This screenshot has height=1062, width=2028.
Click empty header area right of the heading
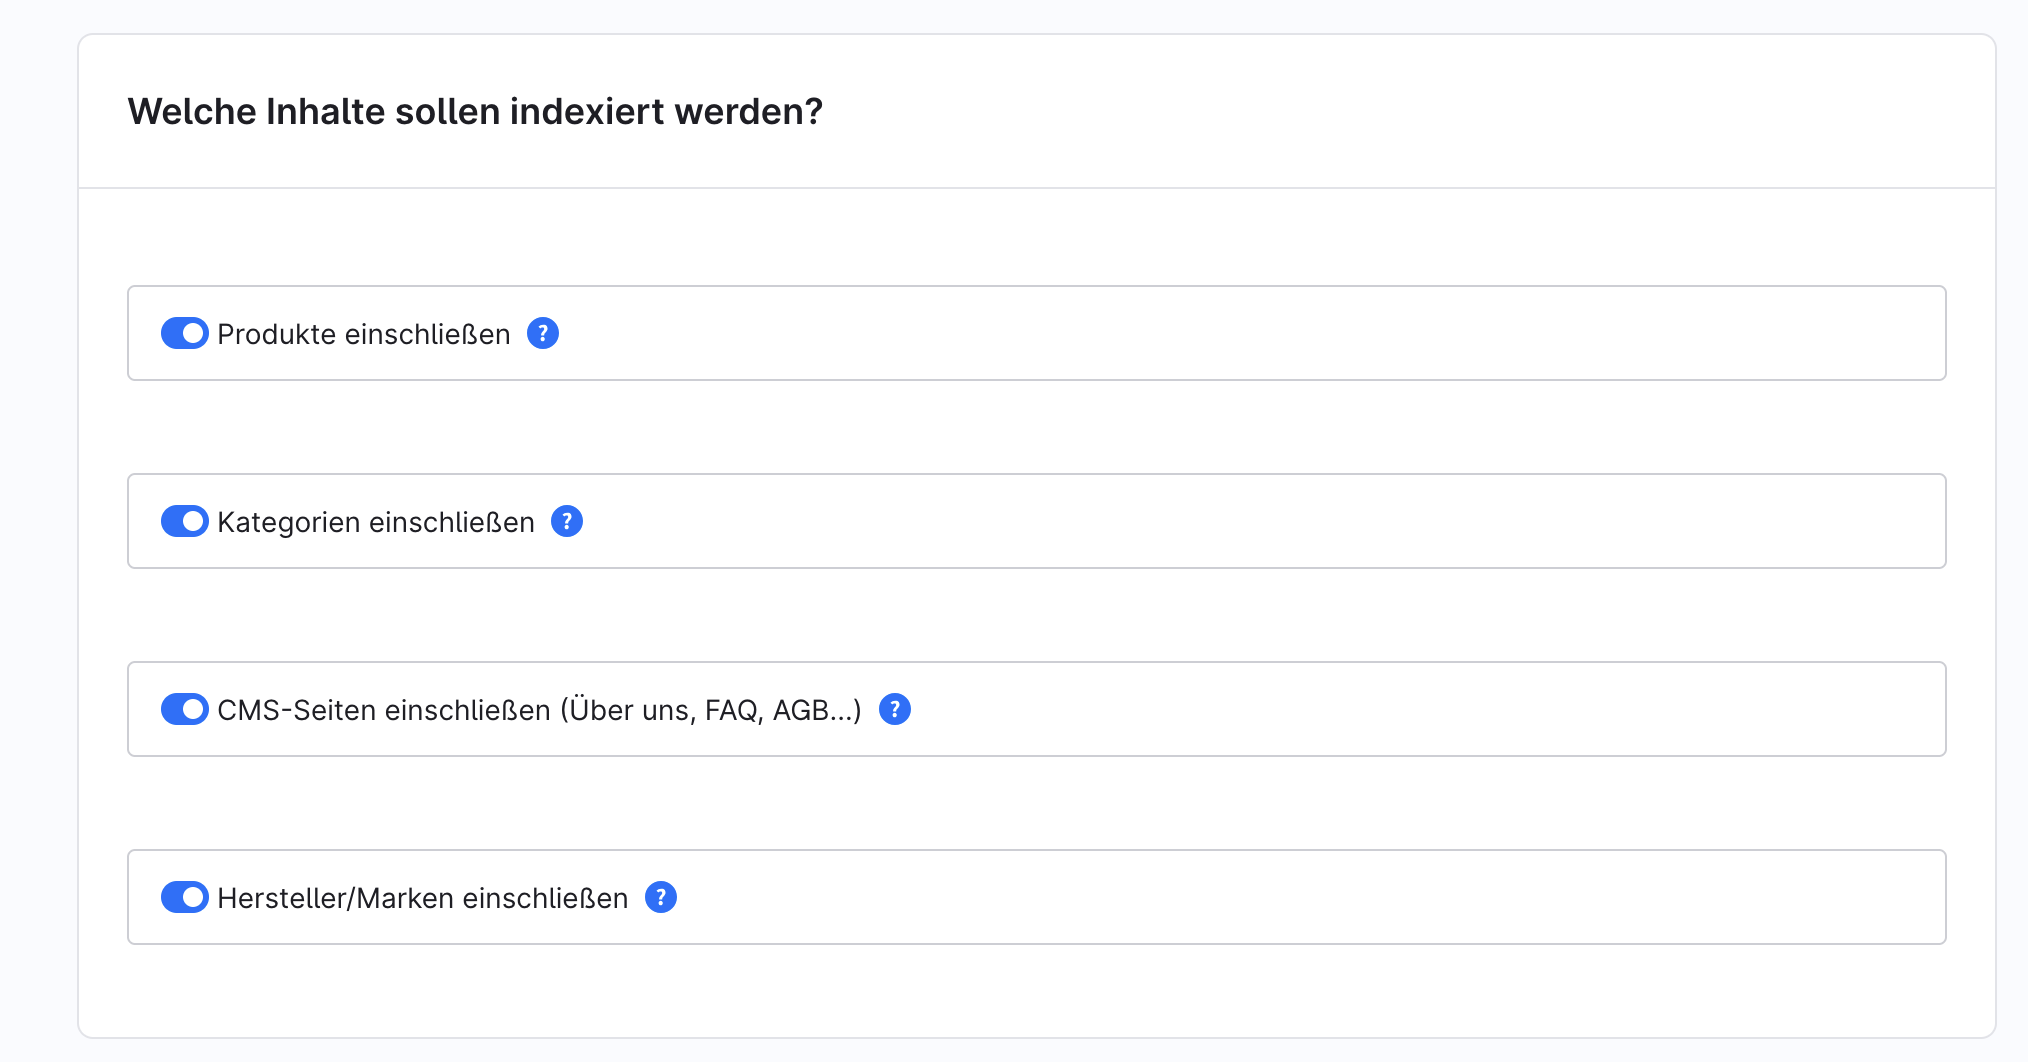pyautogui.click(x=1400, y=111)
